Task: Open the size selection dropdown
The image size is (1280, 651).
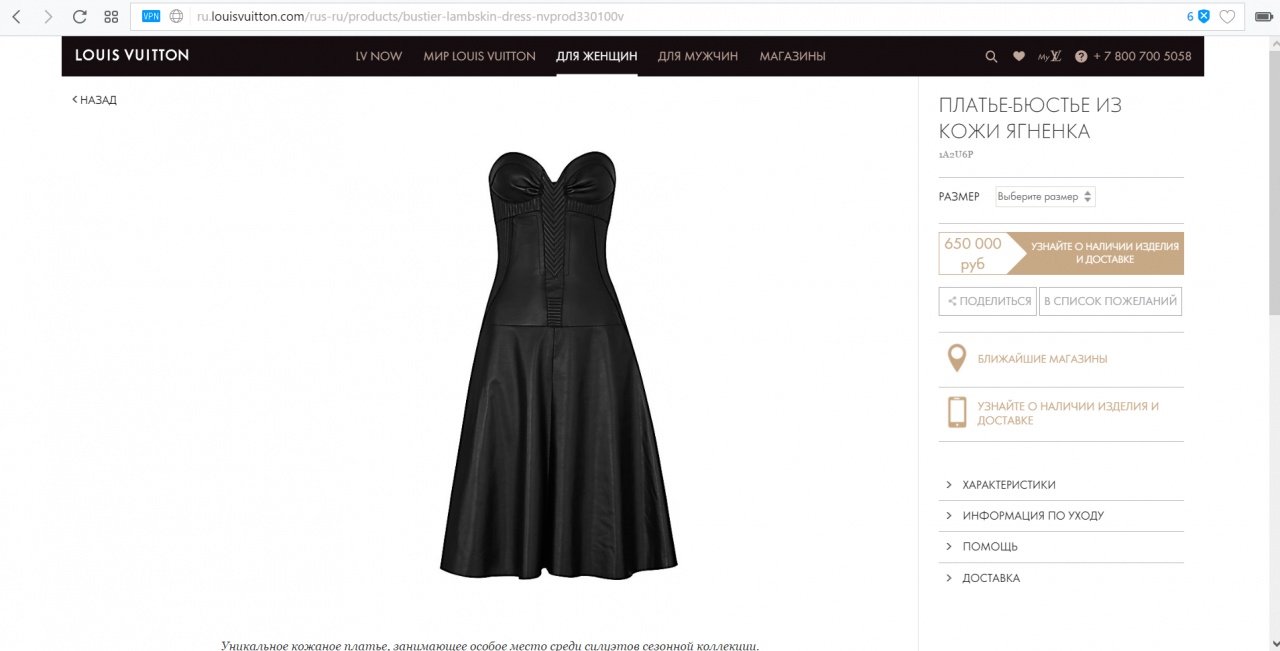Action: [1045, 197]
